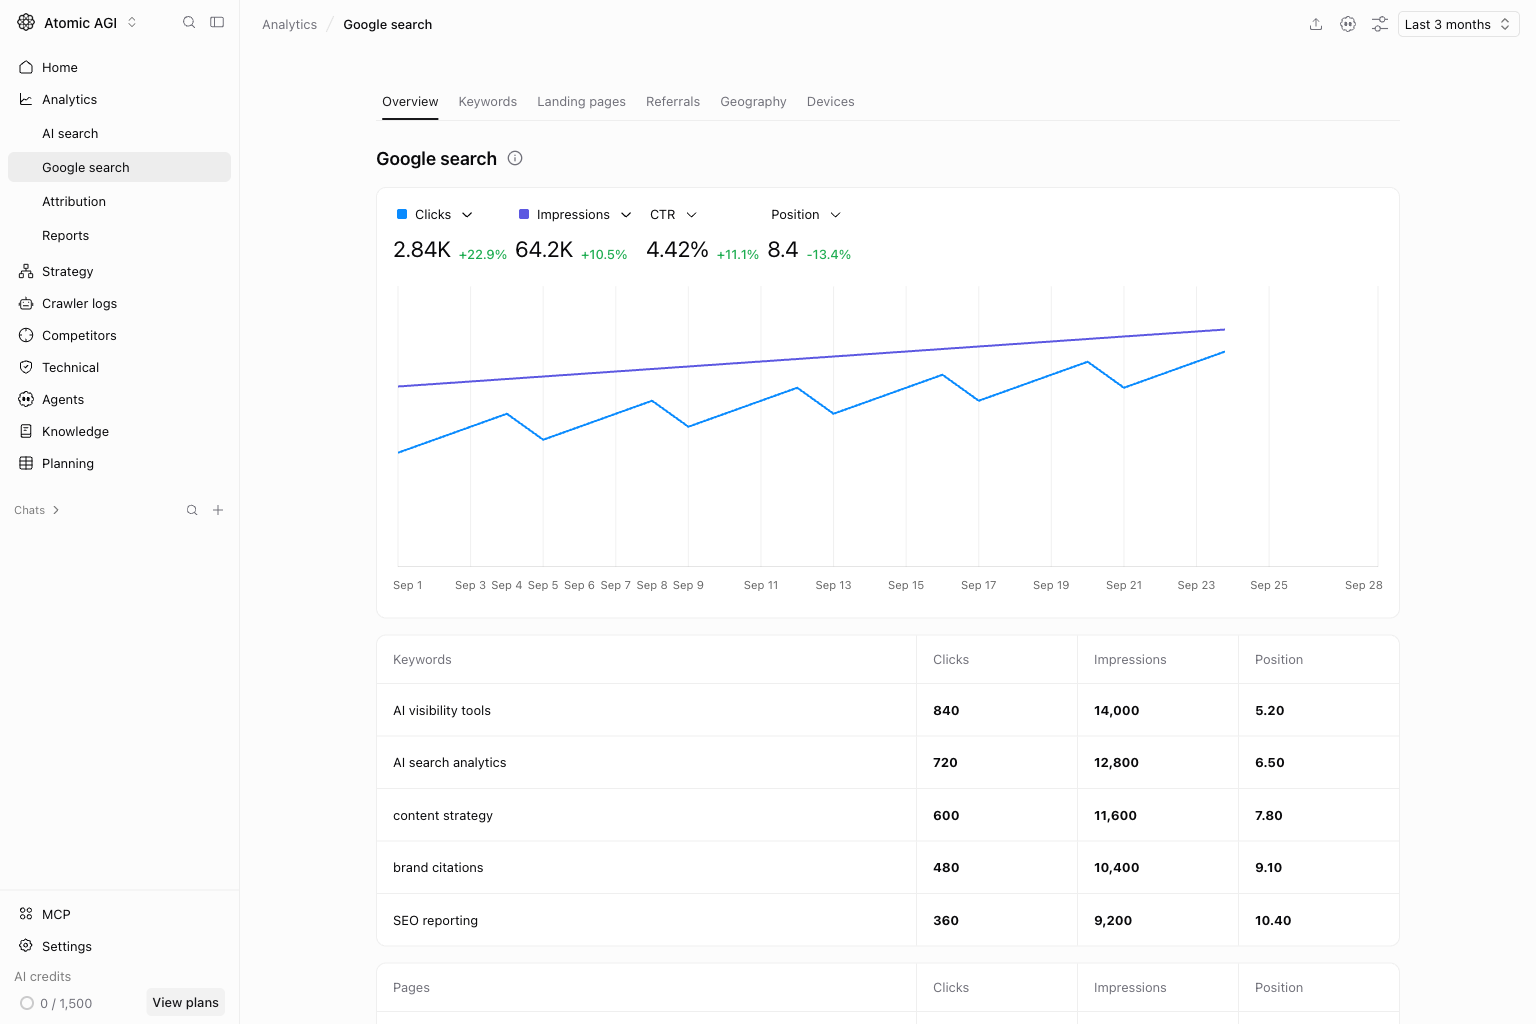Viewport: 1536px width, 1024px height.
Task: Open the Last 3 months date range selector
Action: (1458, 24)
